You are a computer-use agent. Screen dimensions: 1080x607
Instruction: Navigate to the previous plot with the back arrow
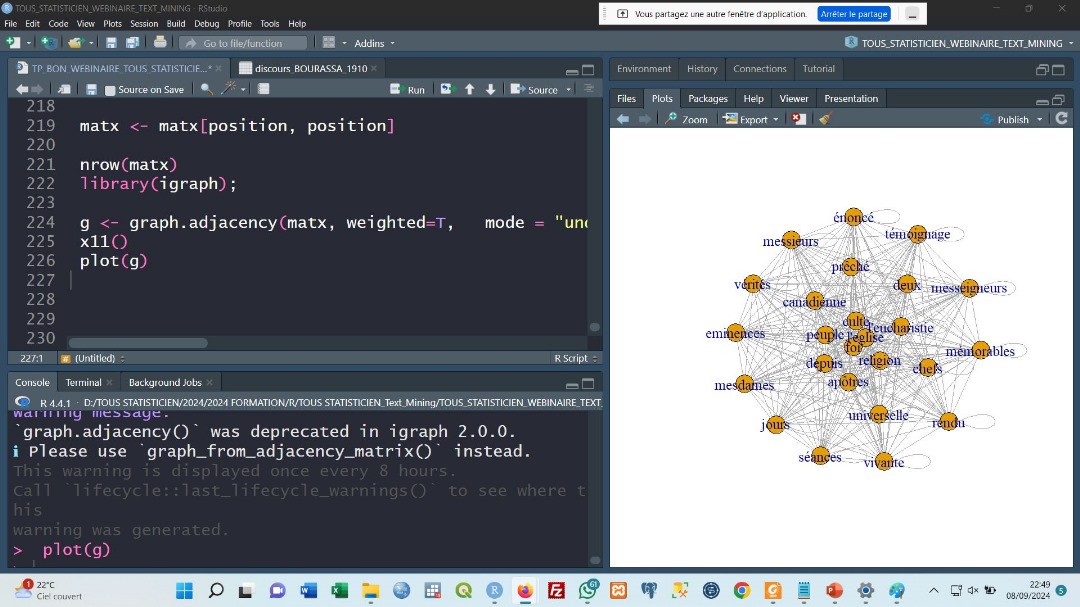(x=622, y=118)
